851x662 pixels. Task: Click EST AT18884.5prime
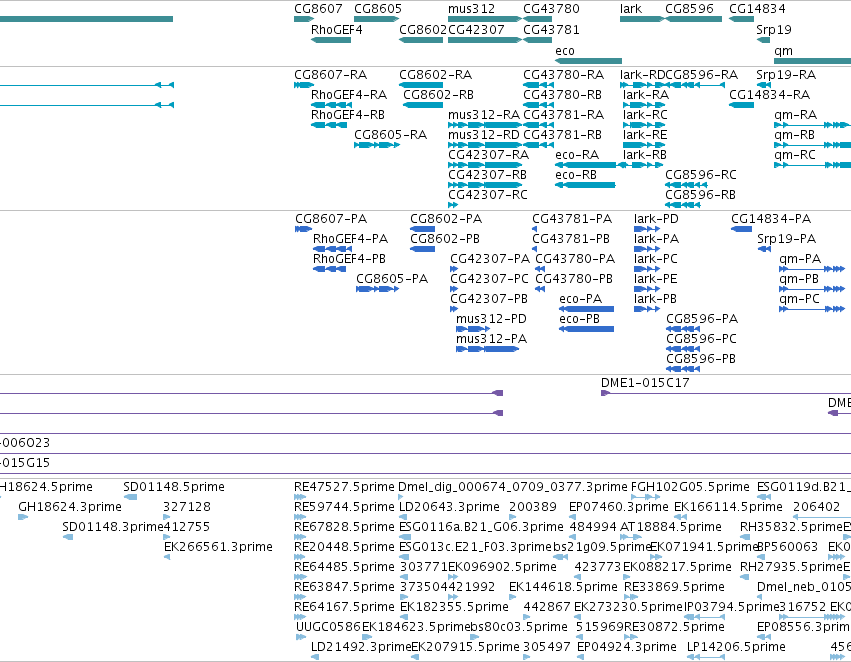tap(629, 537)
